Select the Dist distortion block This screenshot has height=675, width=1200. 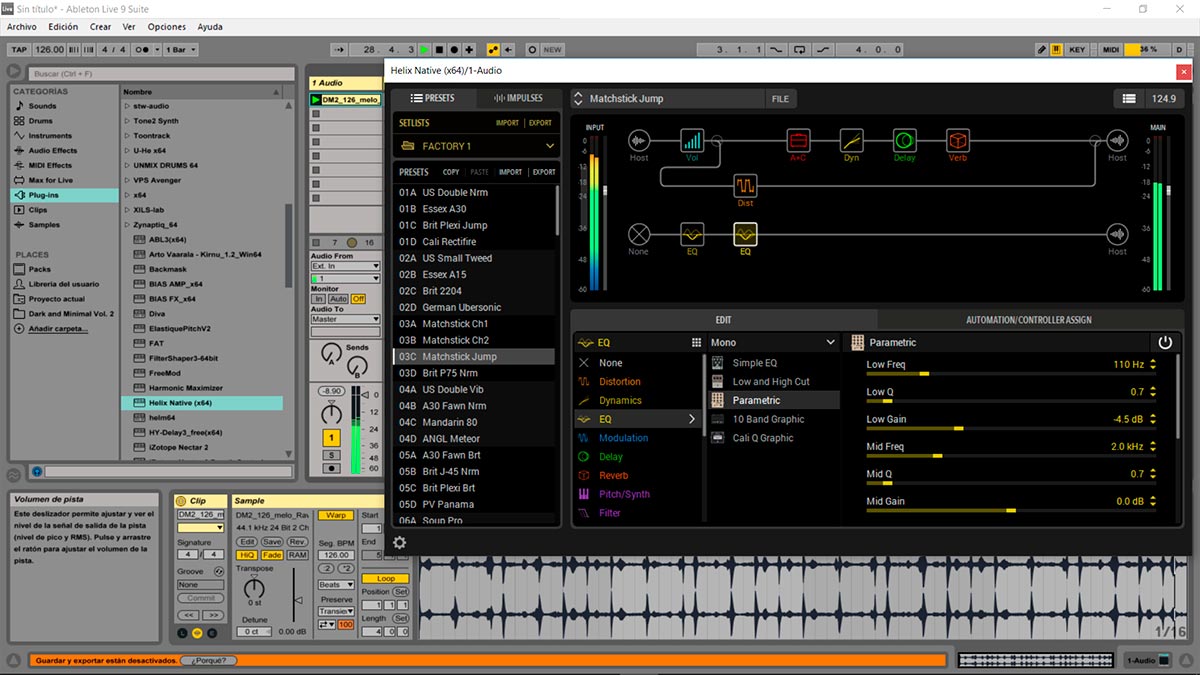745,186
